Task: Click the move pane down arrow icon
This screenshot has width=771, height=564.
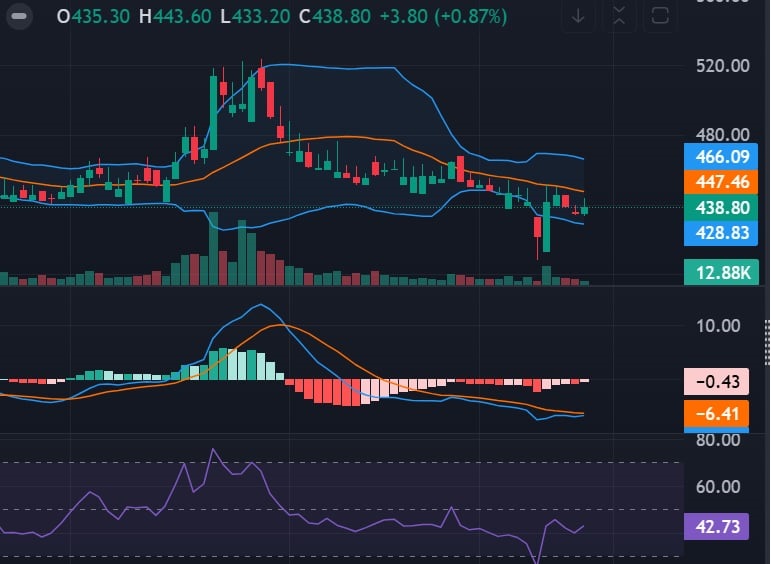Action: click(579, 16)
